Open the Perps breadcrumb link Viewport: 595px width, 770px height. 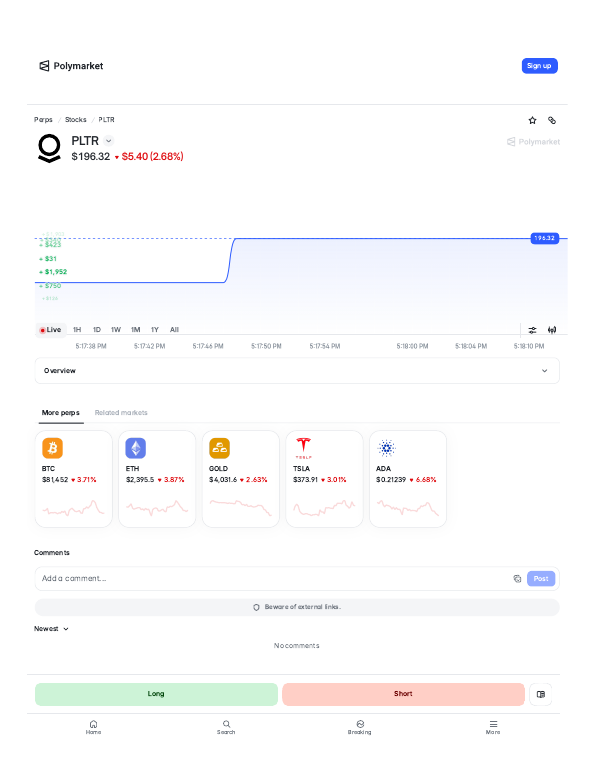coord(43,120)
